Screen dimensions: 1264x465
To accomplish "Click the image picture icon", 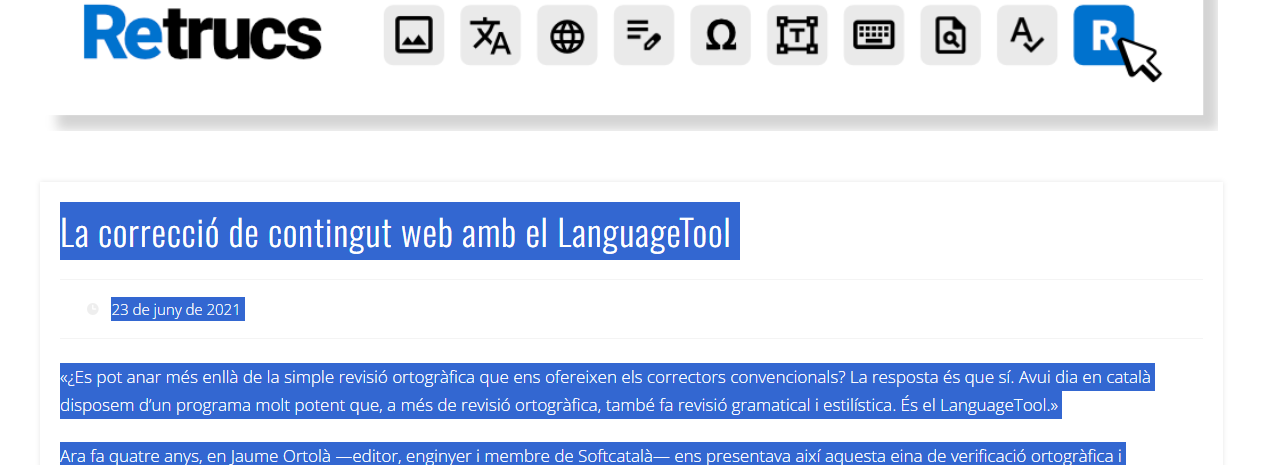I will (x=413, y=35).
